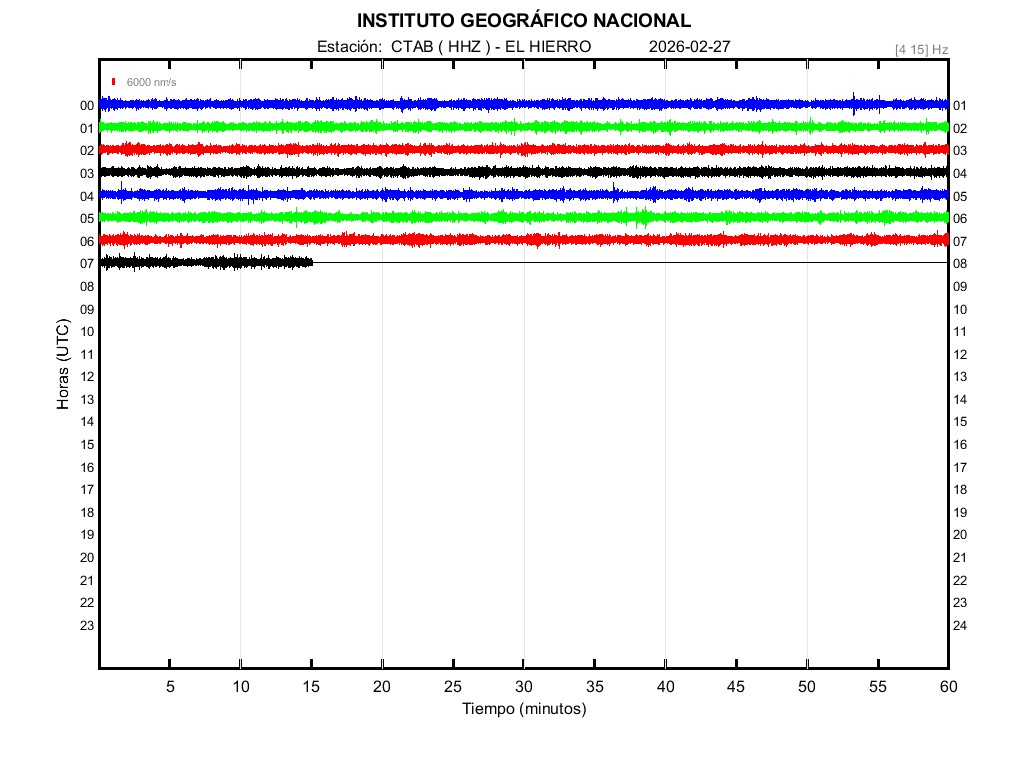The image size is (1024, 768).
Task: Click the red 6000 nm/s scale bar
Action: 114,82
